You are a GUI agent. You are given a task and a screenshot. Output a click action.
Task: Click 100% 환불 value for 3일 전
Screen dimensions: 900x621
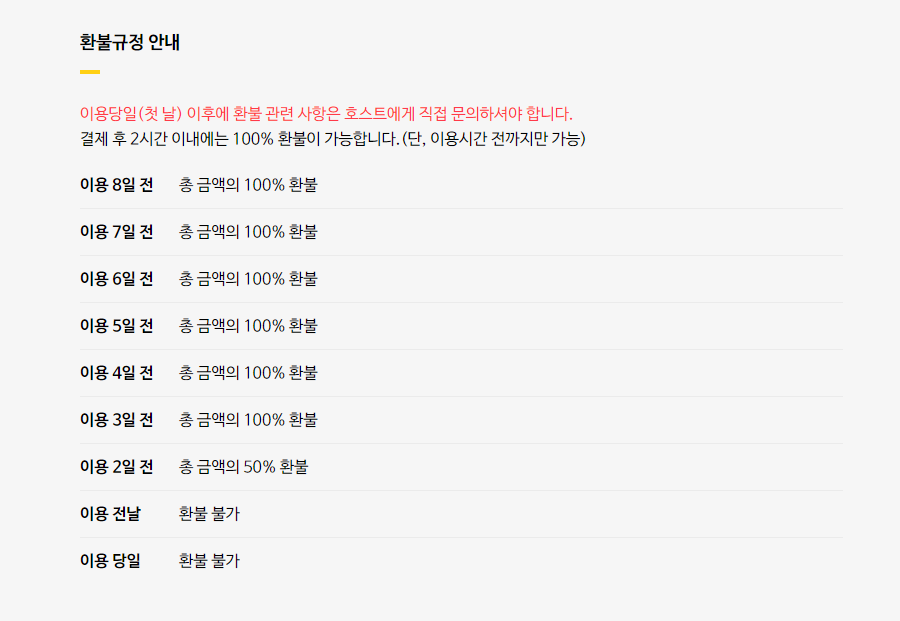[x=248, y=420]
